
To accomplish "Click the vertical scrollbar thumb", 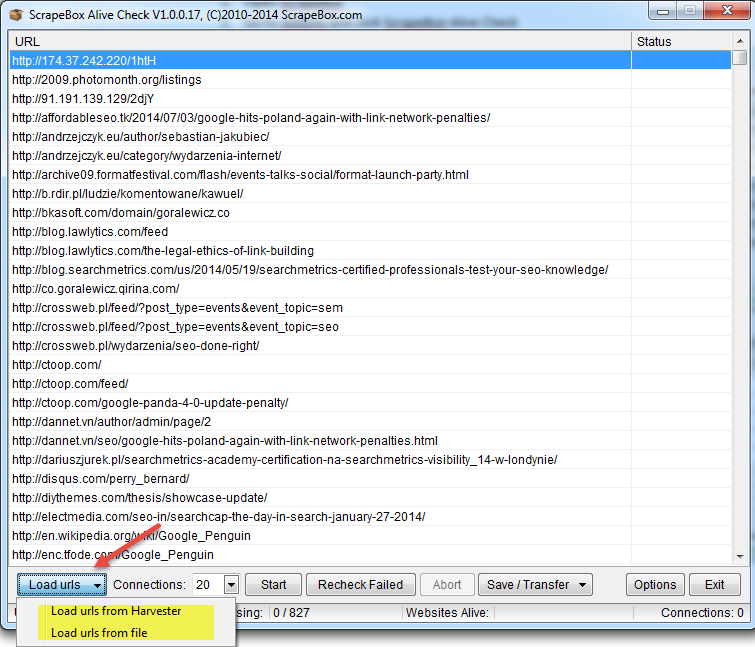I will [x=740, y=58].
